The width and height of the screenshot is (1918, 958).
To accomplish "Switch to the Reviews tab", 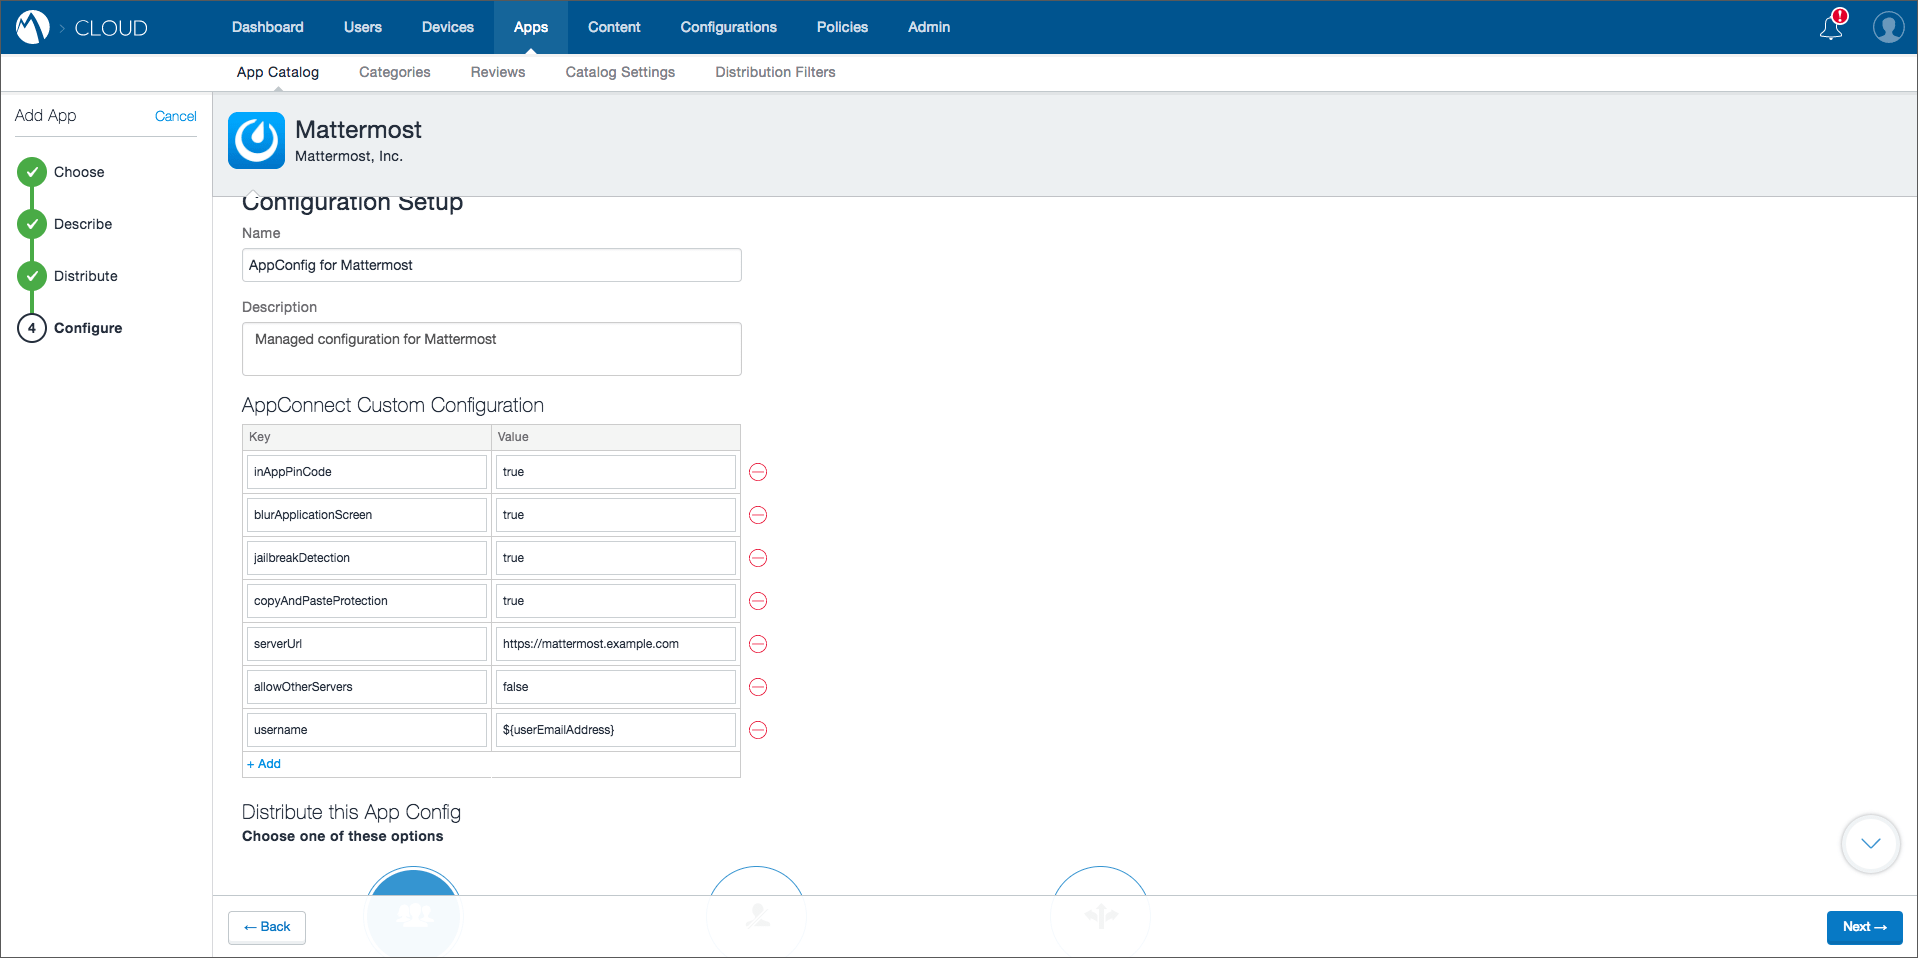I will coord(498,72).
